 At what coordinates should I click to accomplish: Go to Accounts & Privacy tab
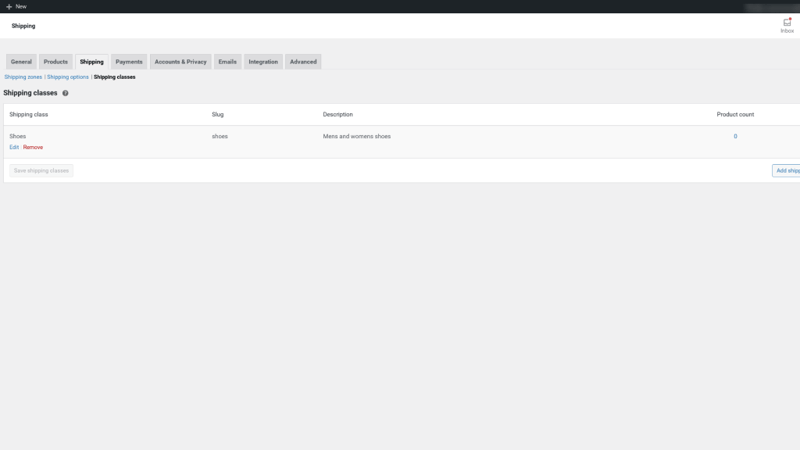(x=181, y=62)
